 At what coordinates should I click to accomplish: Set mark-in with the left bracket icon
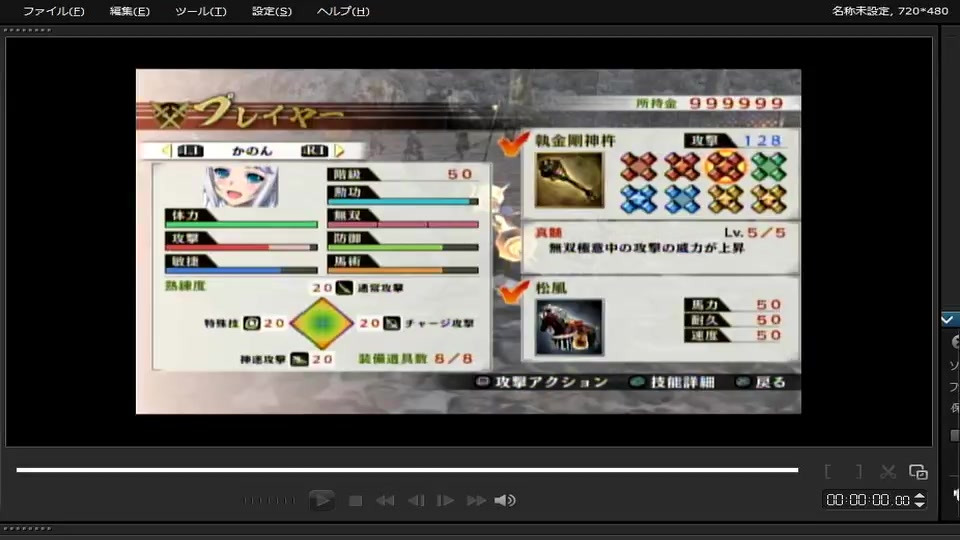828,471
